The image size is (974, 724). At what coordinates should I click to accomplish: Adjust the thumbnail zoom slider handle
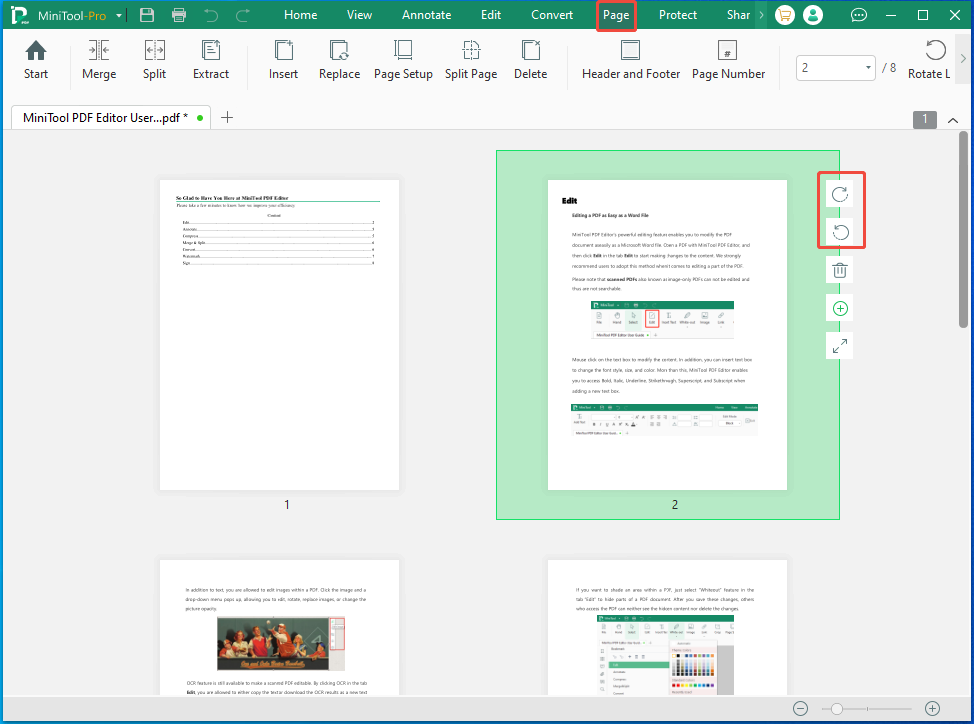837,708
